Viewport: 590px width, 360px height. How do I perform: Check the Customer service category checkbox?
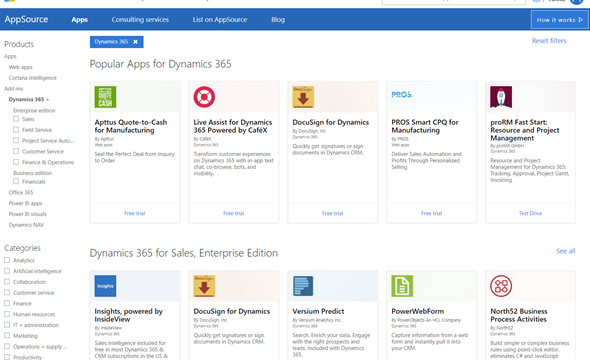tap(7, 292)
